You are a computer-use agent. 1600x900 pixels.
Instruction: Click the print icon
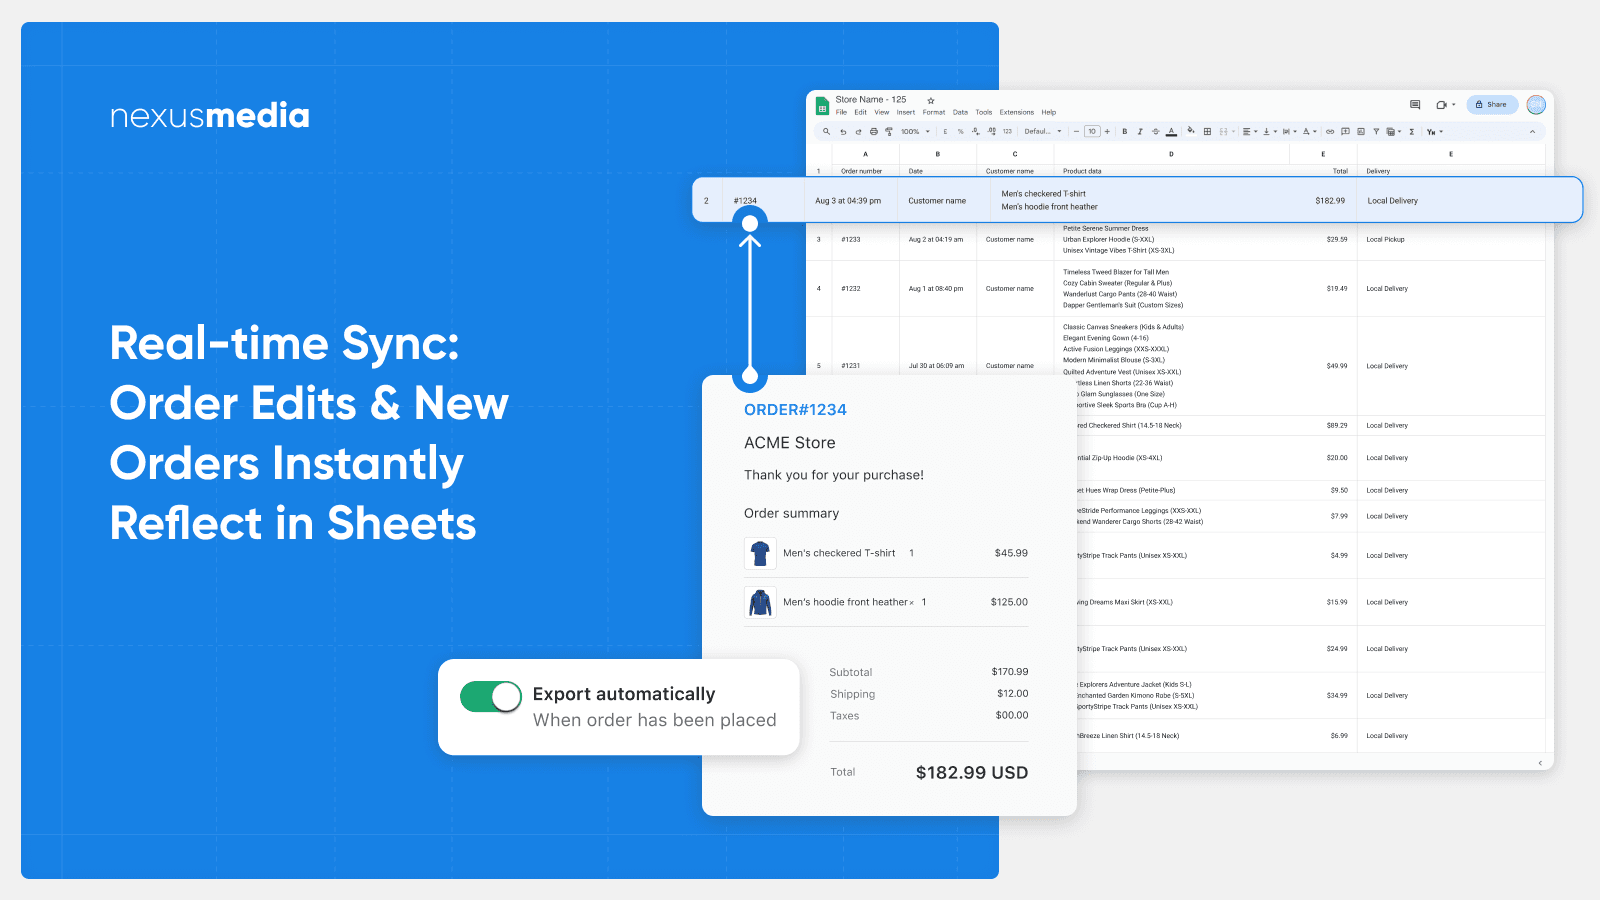874,132
